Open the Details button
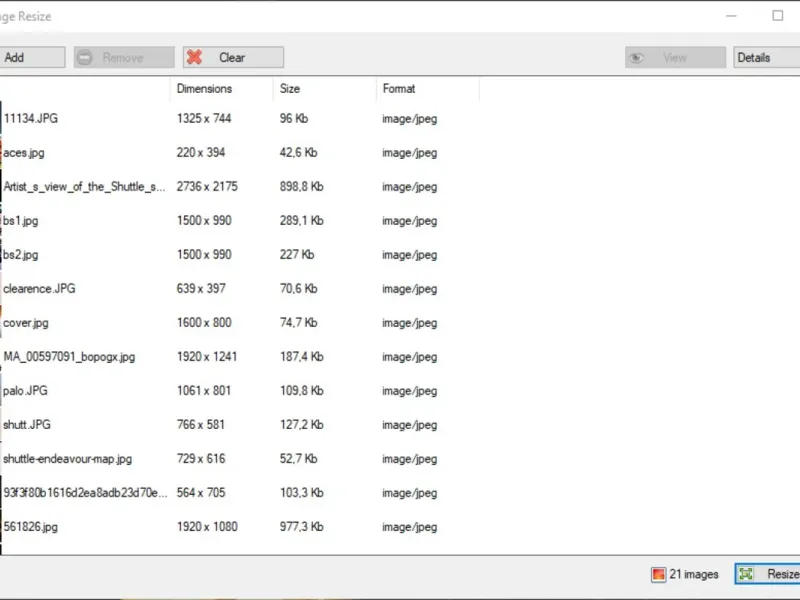The image size is (800, 600). tap(766, 57)
